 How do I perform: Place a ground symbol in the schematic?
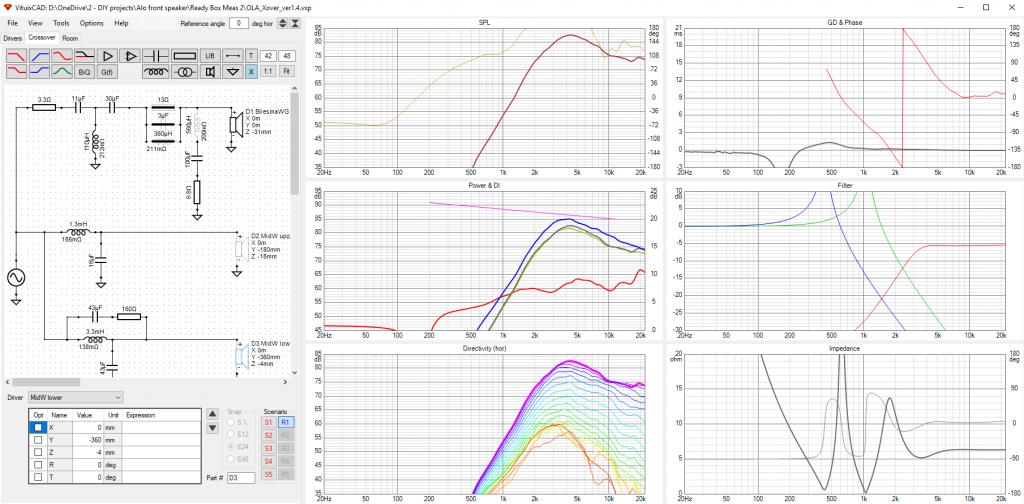tap(233, 71)
